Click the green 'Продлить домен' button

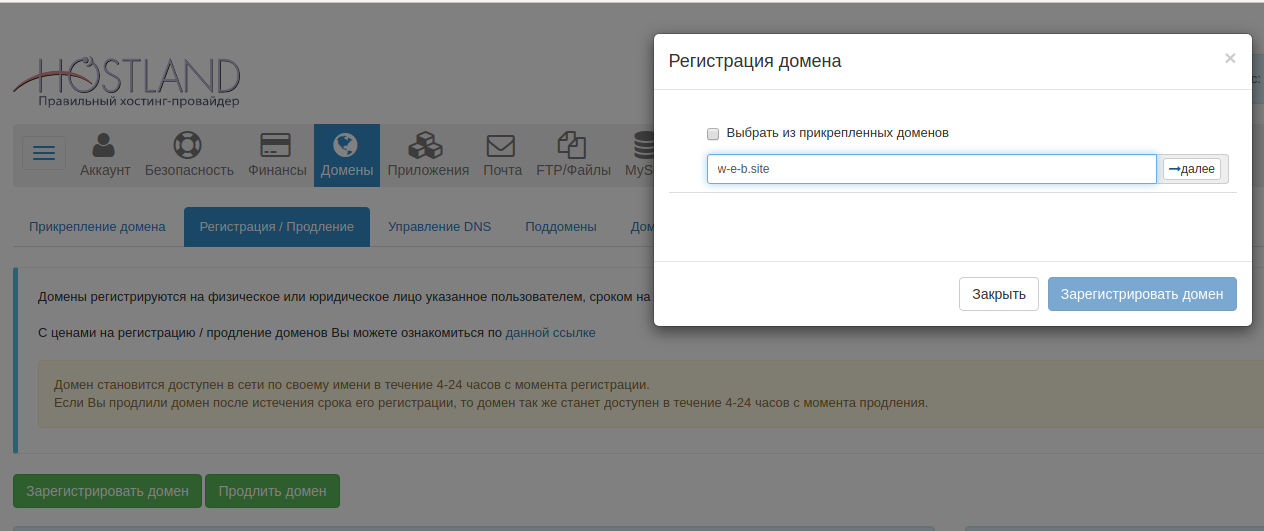272,491
